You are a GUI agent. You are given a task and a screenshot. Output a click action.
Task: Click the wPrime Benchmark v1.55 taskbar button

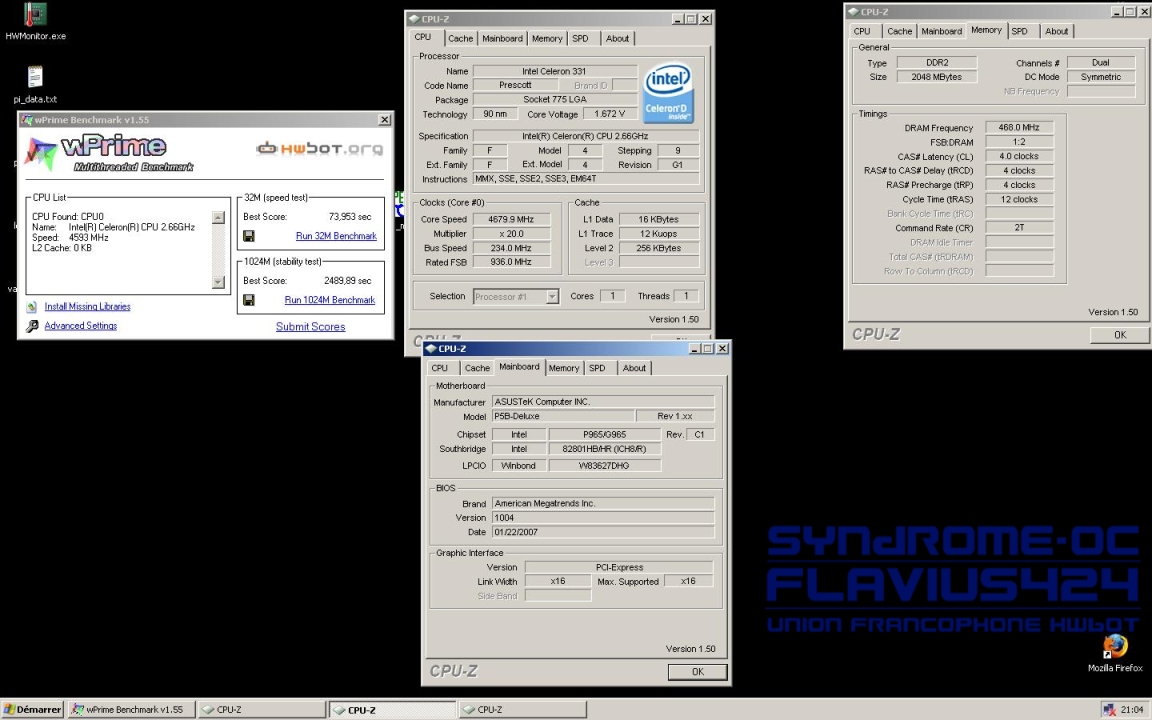click(x=131, y=710)
